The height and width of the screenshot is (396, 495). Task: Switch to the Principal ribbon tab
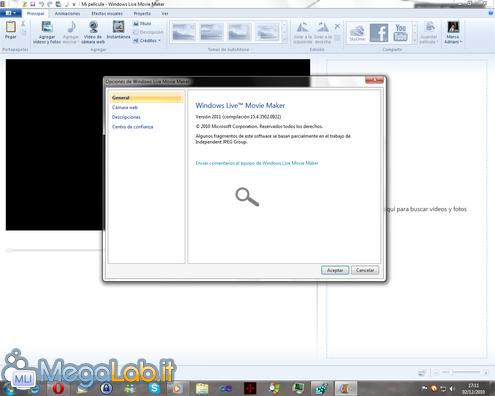[35, 14]
